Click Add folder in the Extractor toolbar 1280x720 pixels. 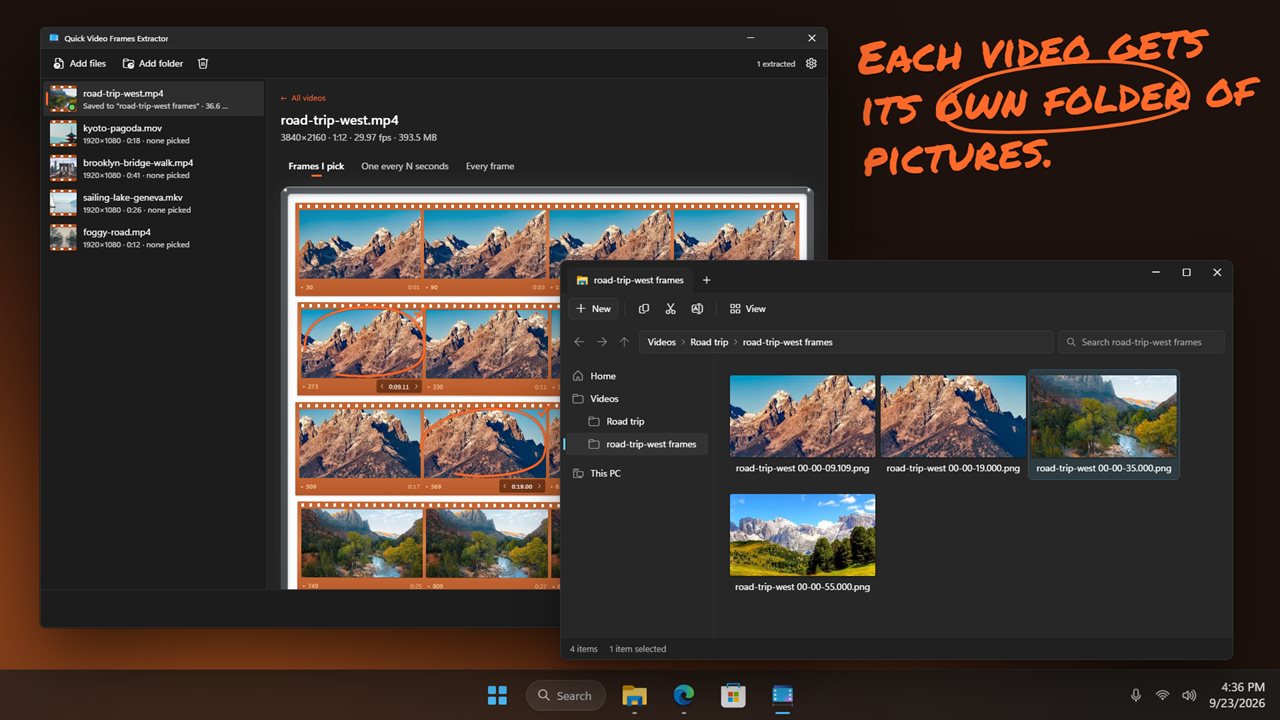tap(153, 63)
